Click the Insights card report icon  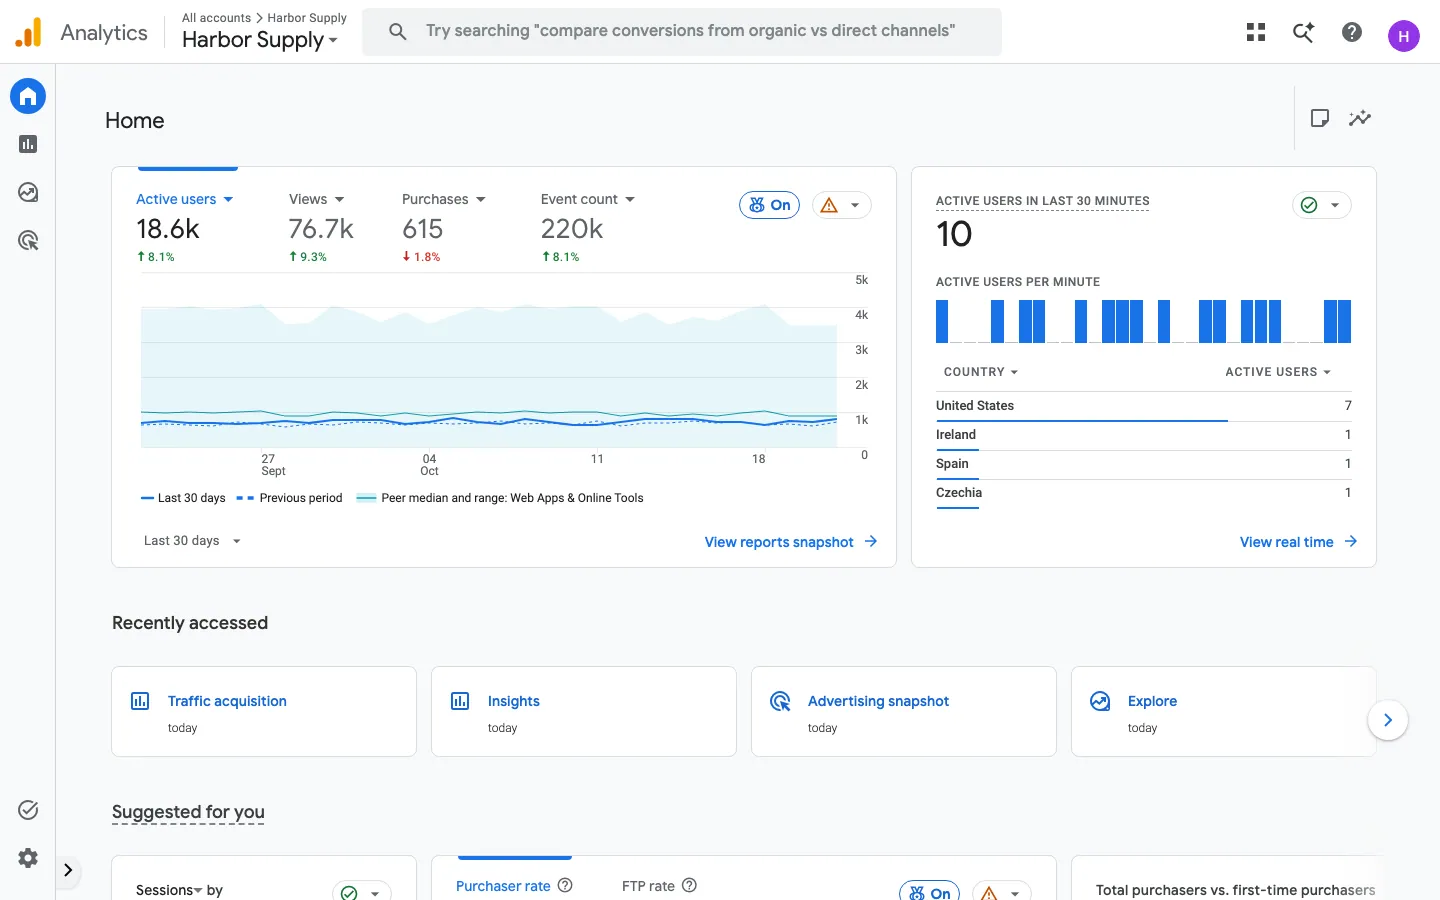tap(460, 701)
